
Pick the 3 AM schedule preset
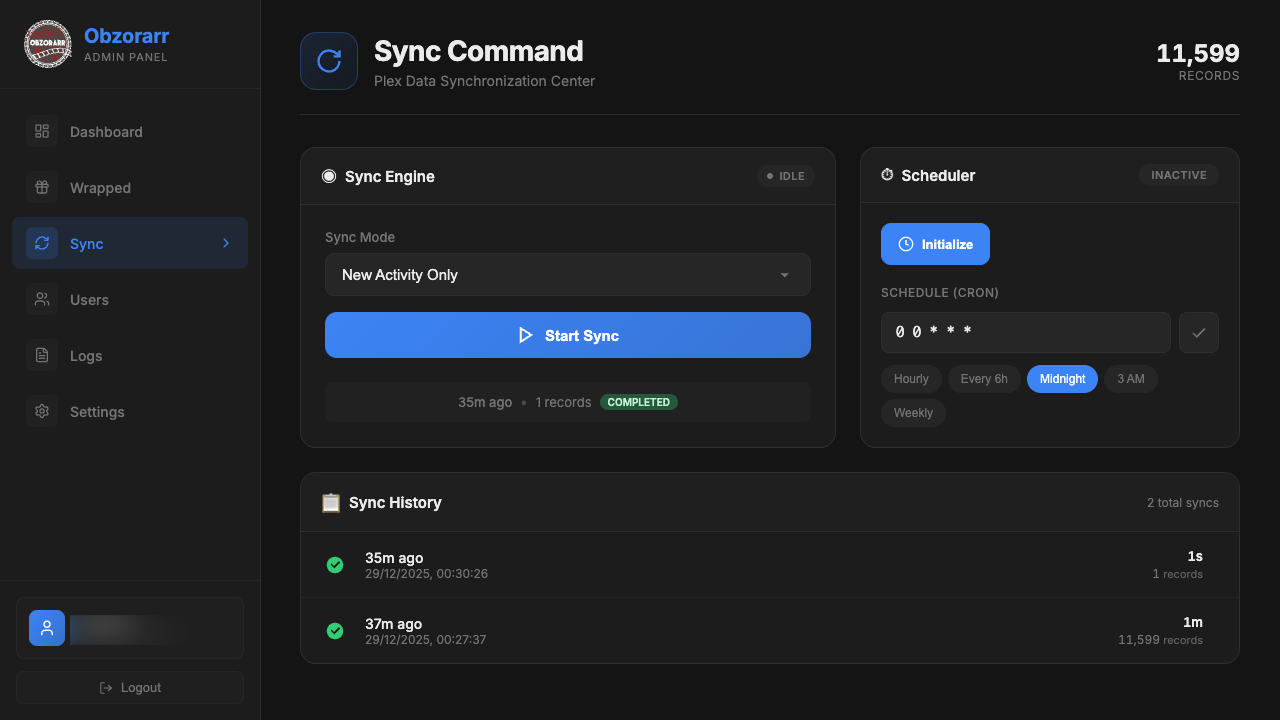(x=1131, y=379)
